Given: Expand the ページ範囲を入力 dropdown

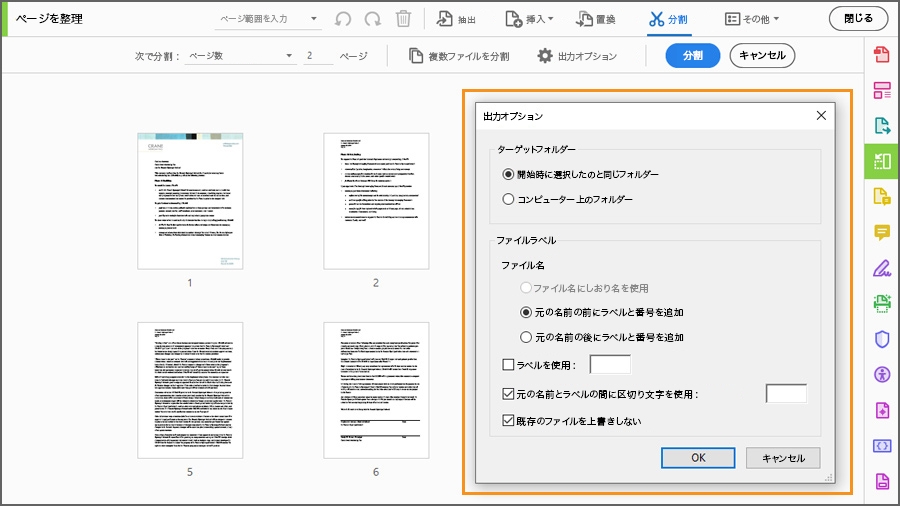Looking at the screenshot, I should coord(313,19).
